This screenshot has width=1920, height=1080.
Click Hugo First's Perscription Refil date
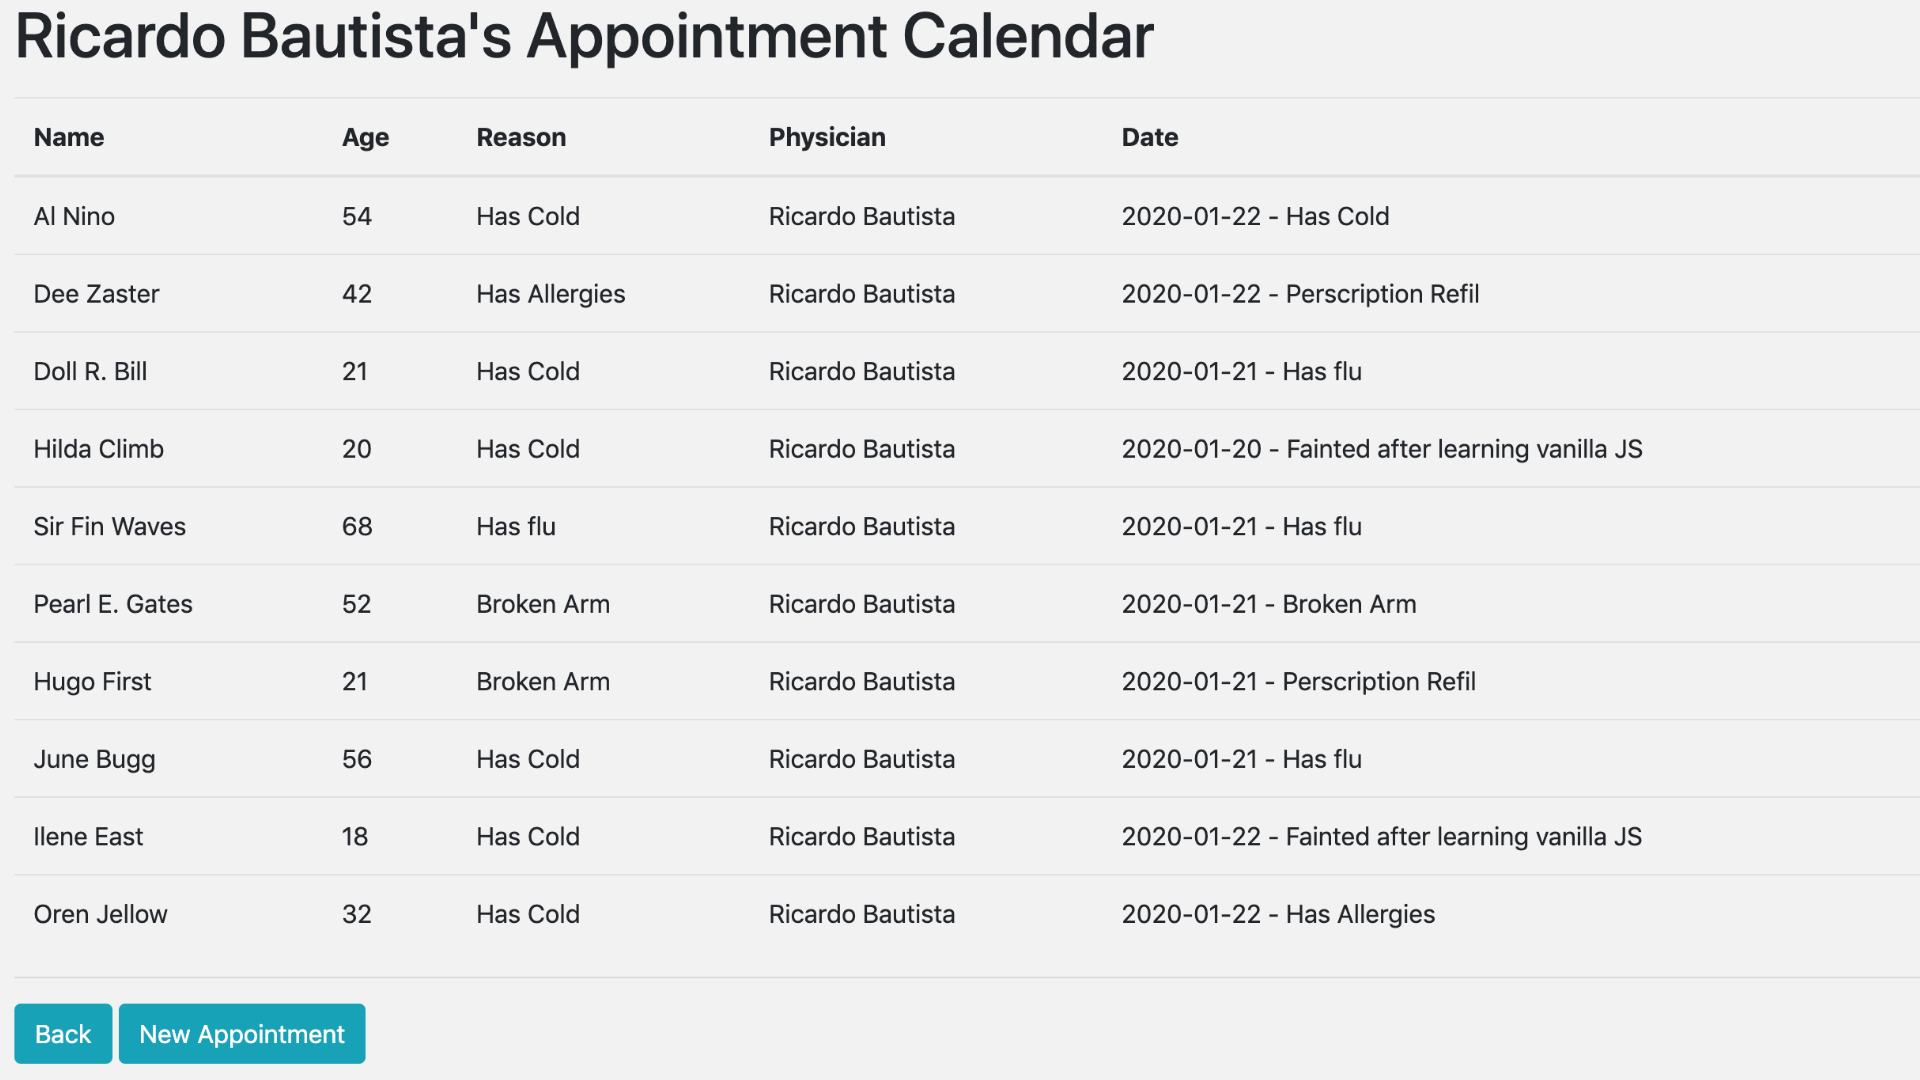coord(1299,681)
